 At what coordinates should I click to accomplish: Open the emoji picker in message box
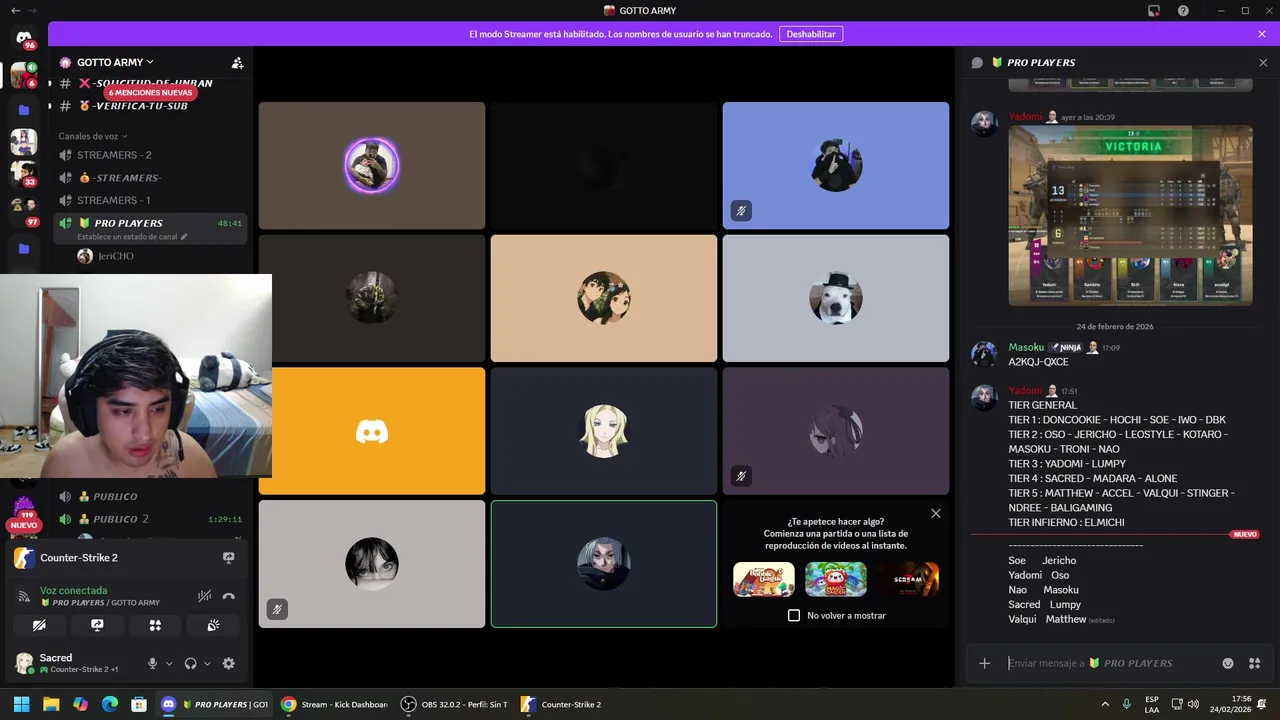click(1228, 663)
